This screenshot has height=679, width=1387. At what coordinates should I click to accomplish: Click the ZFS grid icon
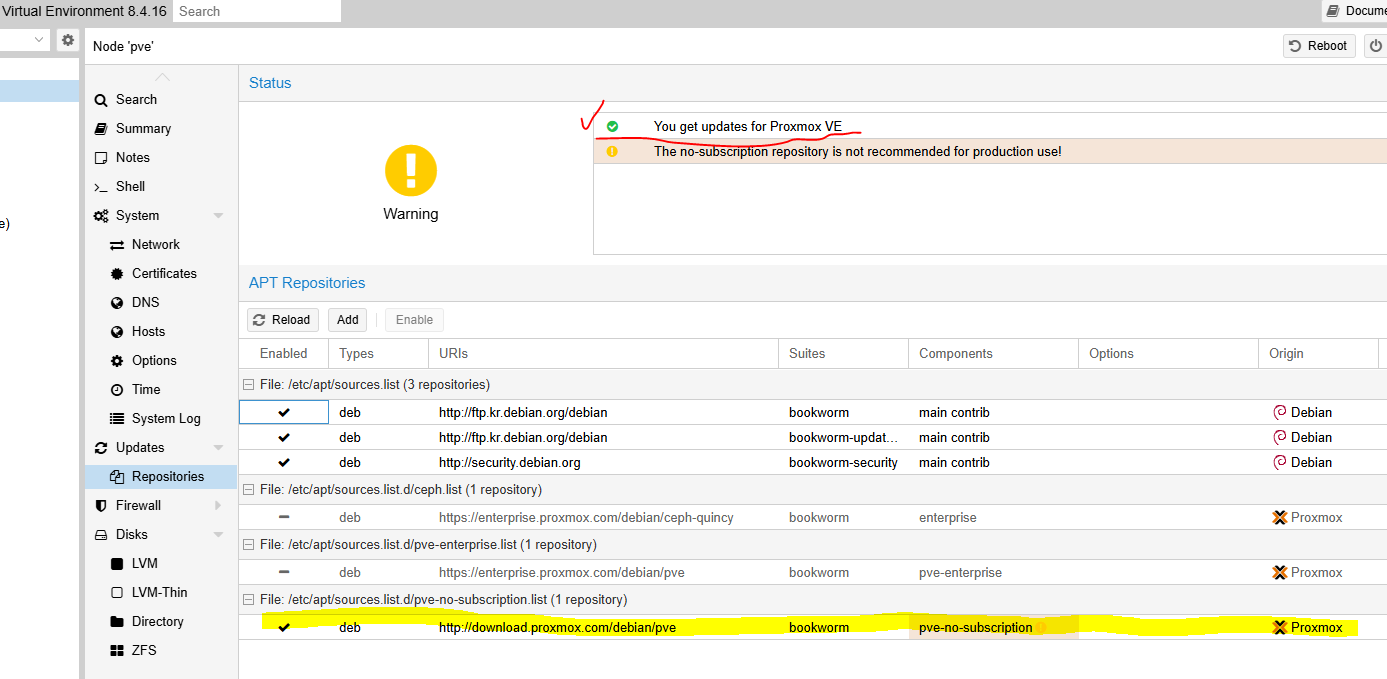pyautogui.click(x=116, y=650)
